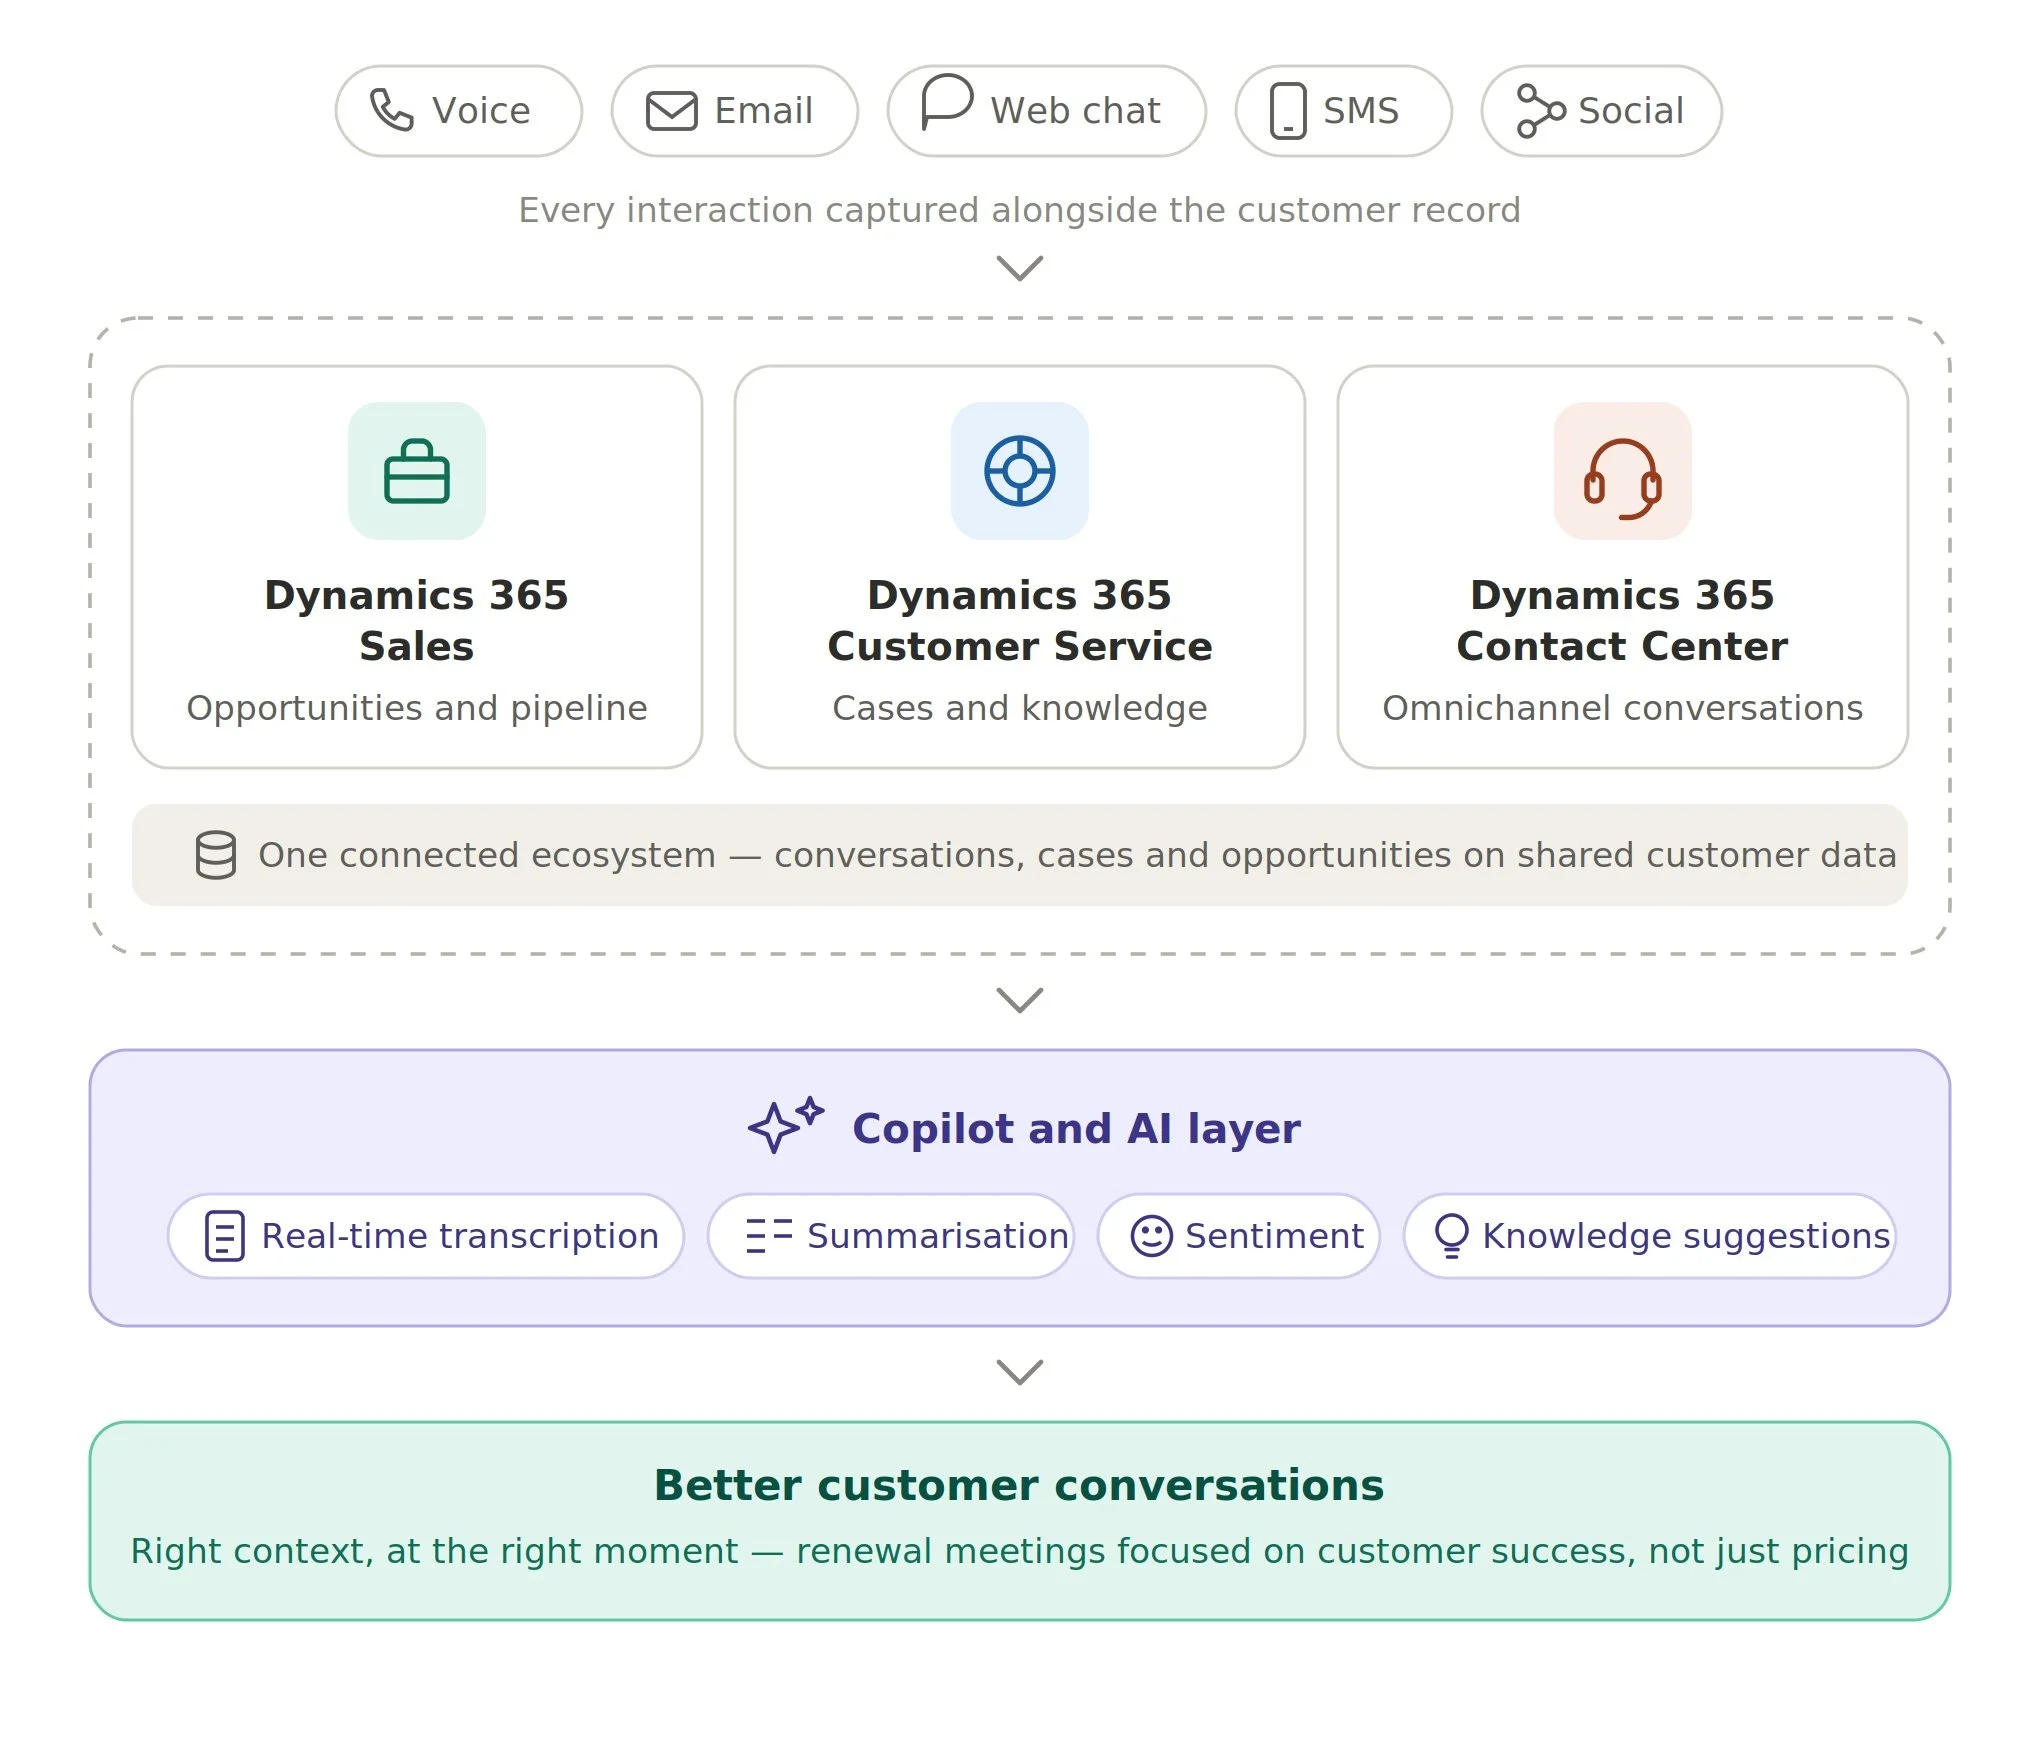
Task: Click the 'Better customer conversations' title
Action: (x=1020, y=1485)
